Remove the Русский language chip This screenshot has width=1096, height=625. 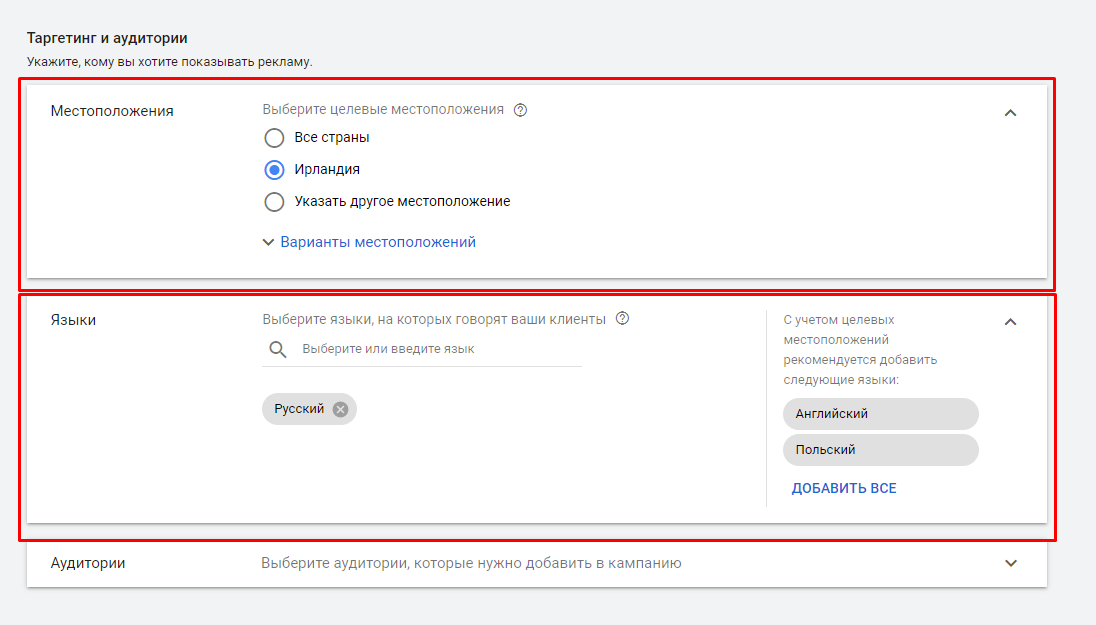(x=340, y=410)
